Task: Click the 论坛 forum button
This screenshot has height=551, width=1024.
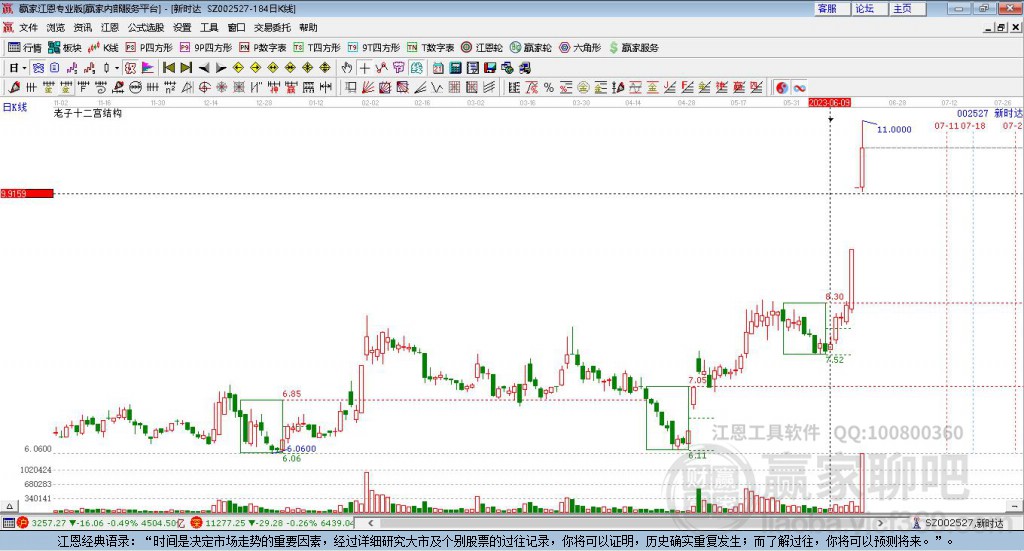Action: 869,8
